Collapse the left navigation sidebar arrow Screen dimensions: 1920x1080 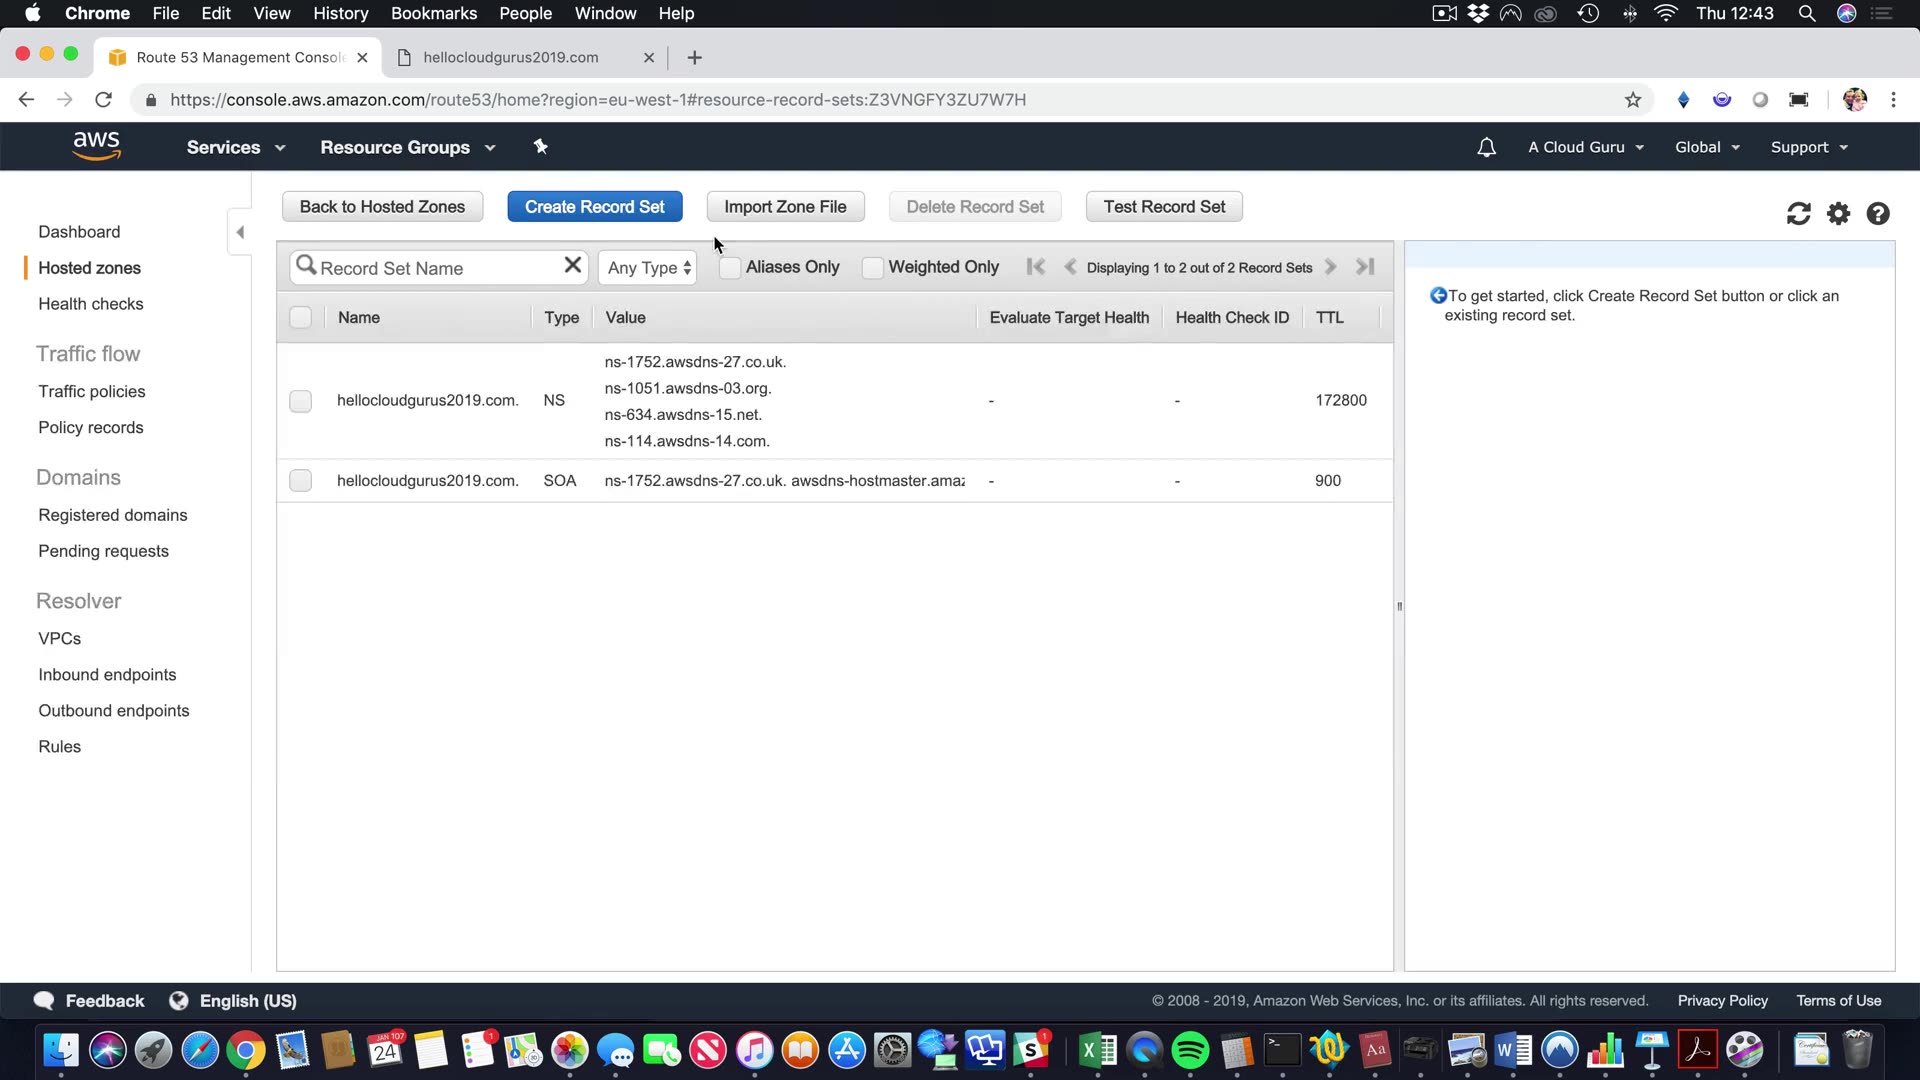pos(240,232)
